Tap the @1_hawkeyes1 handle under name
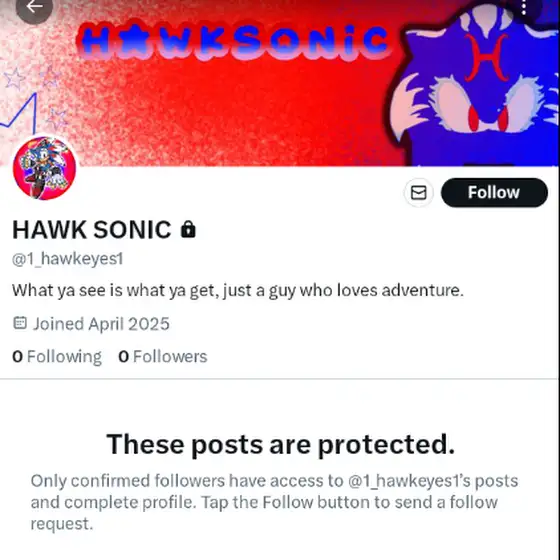The width and height of the screenshot is (560, 560). (68, 259)
